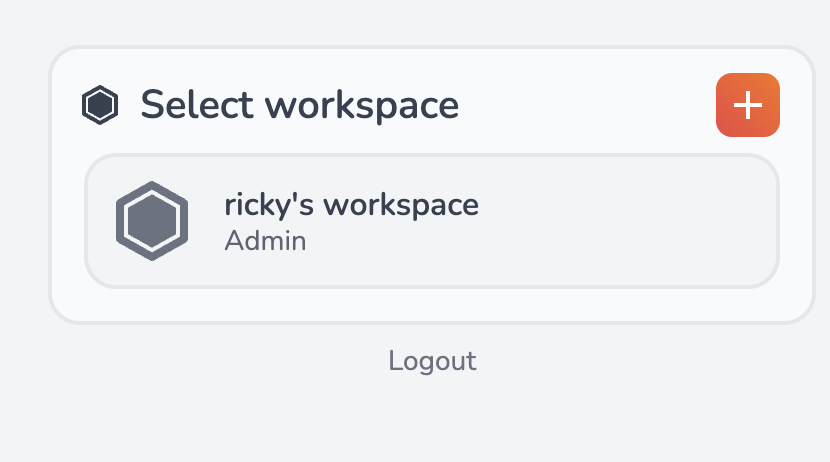
Task: Create a new workspace with the plus icon
Action: [x=747, y=105]
